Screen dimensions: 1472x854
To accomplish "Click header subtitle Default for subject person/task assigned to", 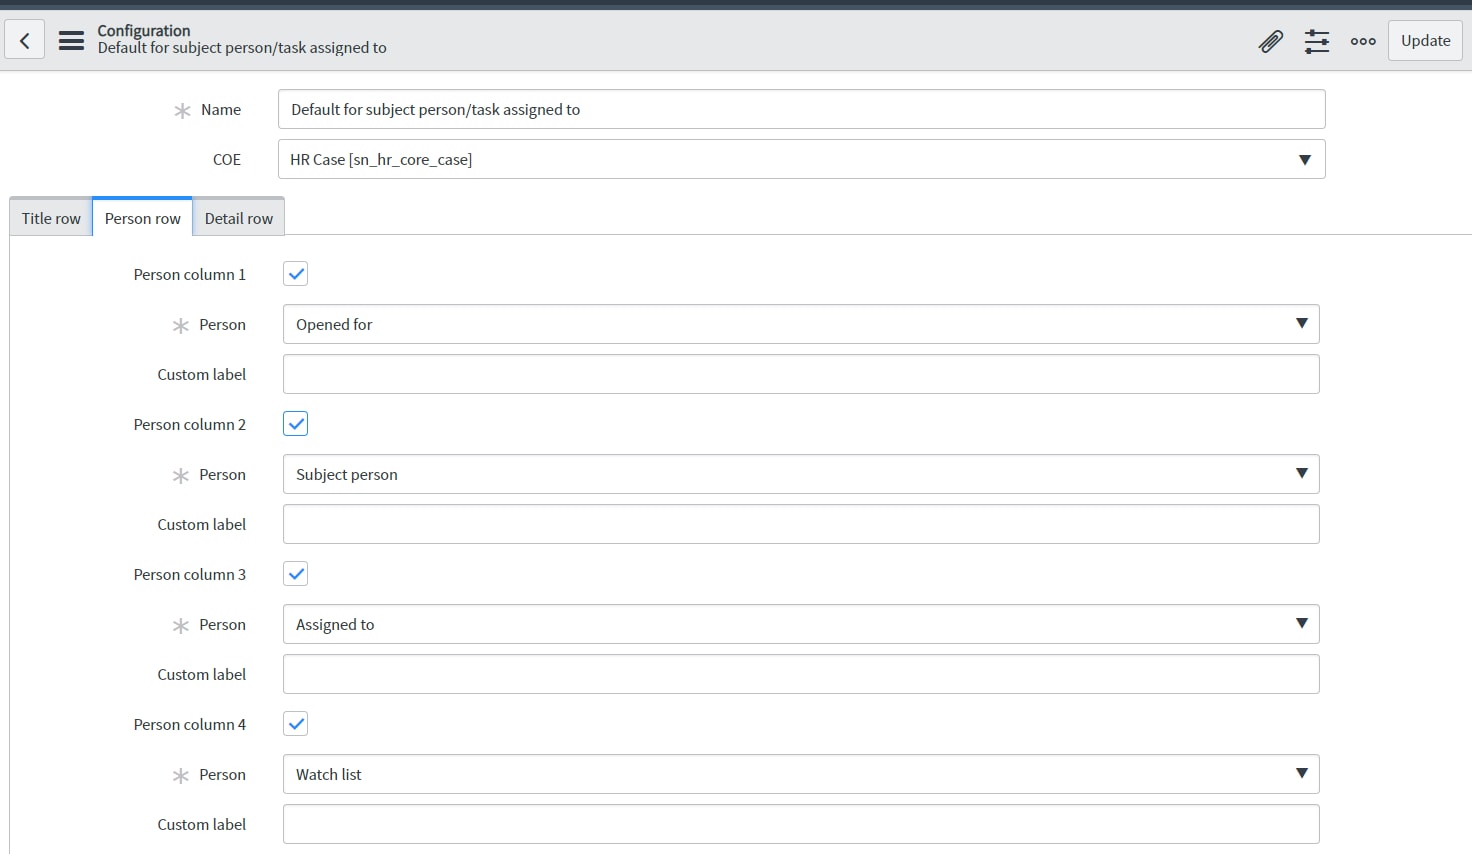I will 242,48.
